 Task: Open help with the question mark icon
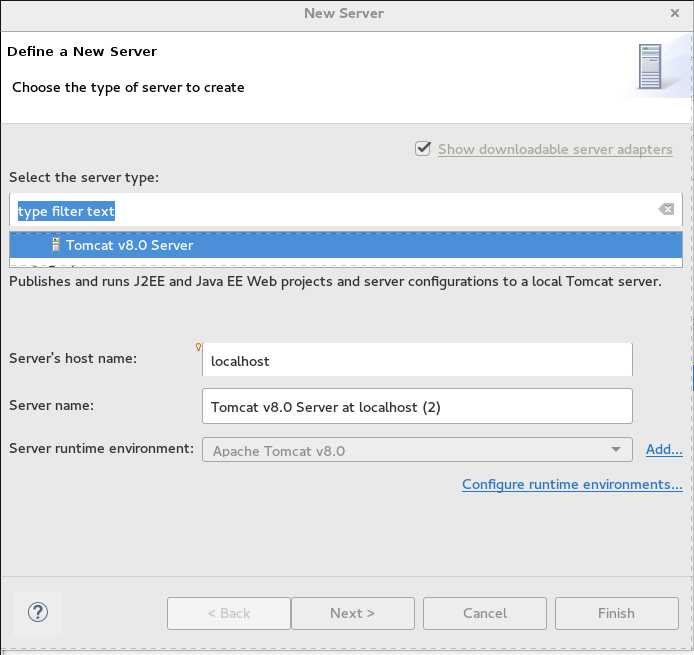point(38,613)
